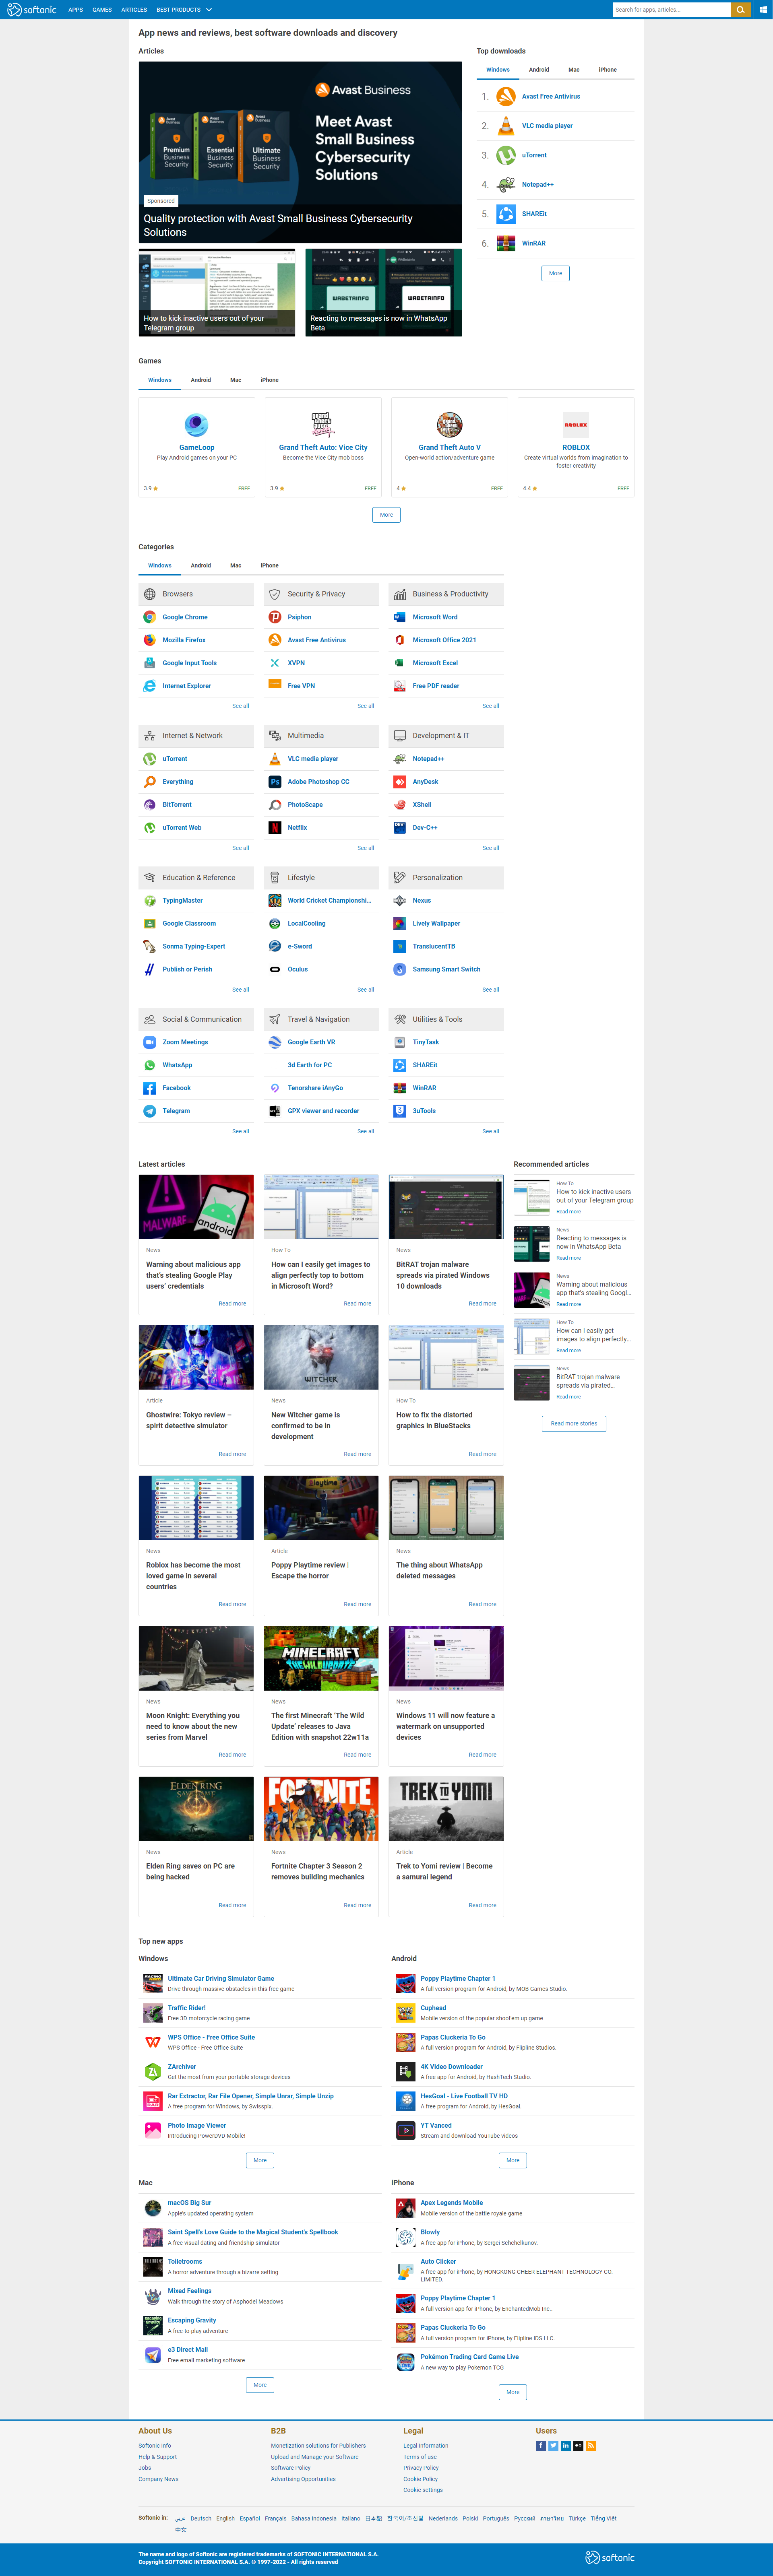Focus the search for apps input field
The width and height of the screenshot is (773, 2576).
671,10
